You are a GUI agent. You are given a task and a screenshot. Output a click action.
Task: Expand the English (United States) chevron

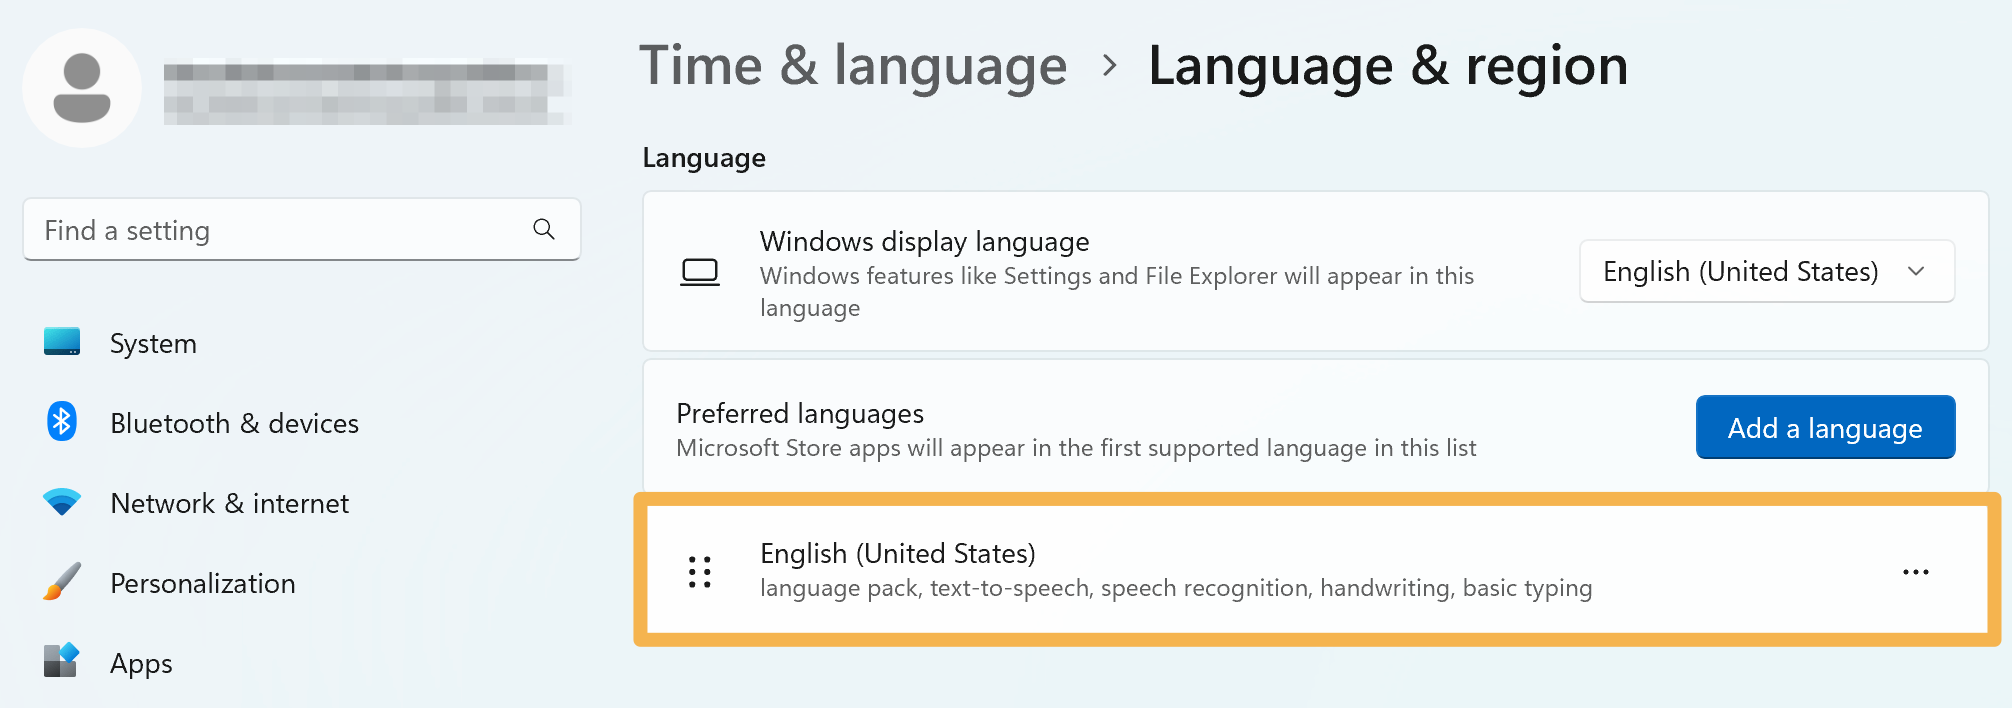pos(1916,271)
